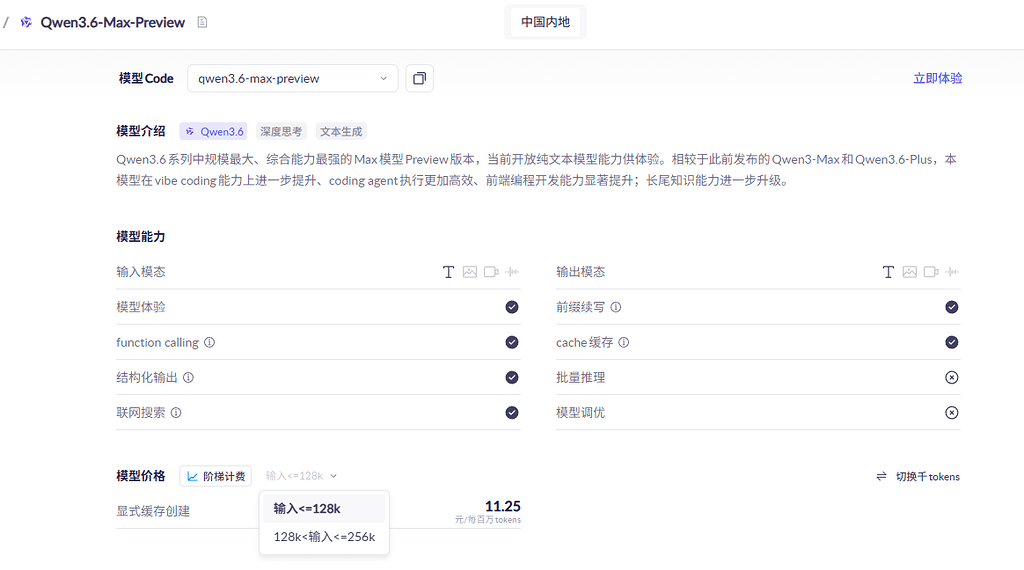Click the text icon in the 输出模态 row
Viewport: 1024px width, 570px height.
tap(888, 272)
